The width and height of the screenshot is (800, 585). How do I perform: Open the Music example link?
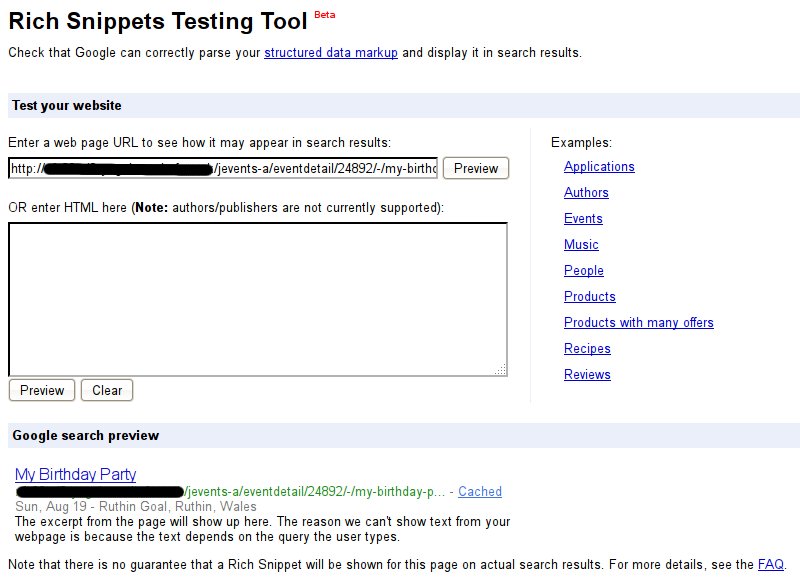(581, 245)
